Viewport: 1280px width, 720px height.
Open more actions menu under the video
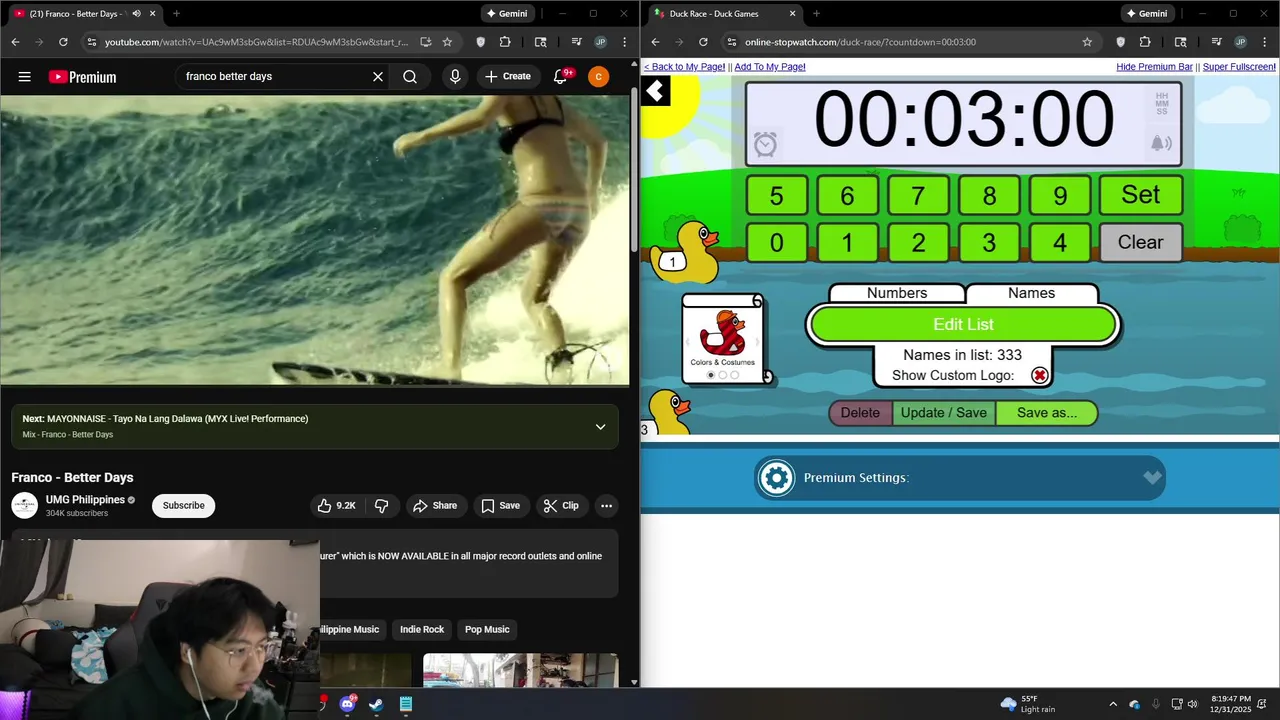click(x=606, y=506)
